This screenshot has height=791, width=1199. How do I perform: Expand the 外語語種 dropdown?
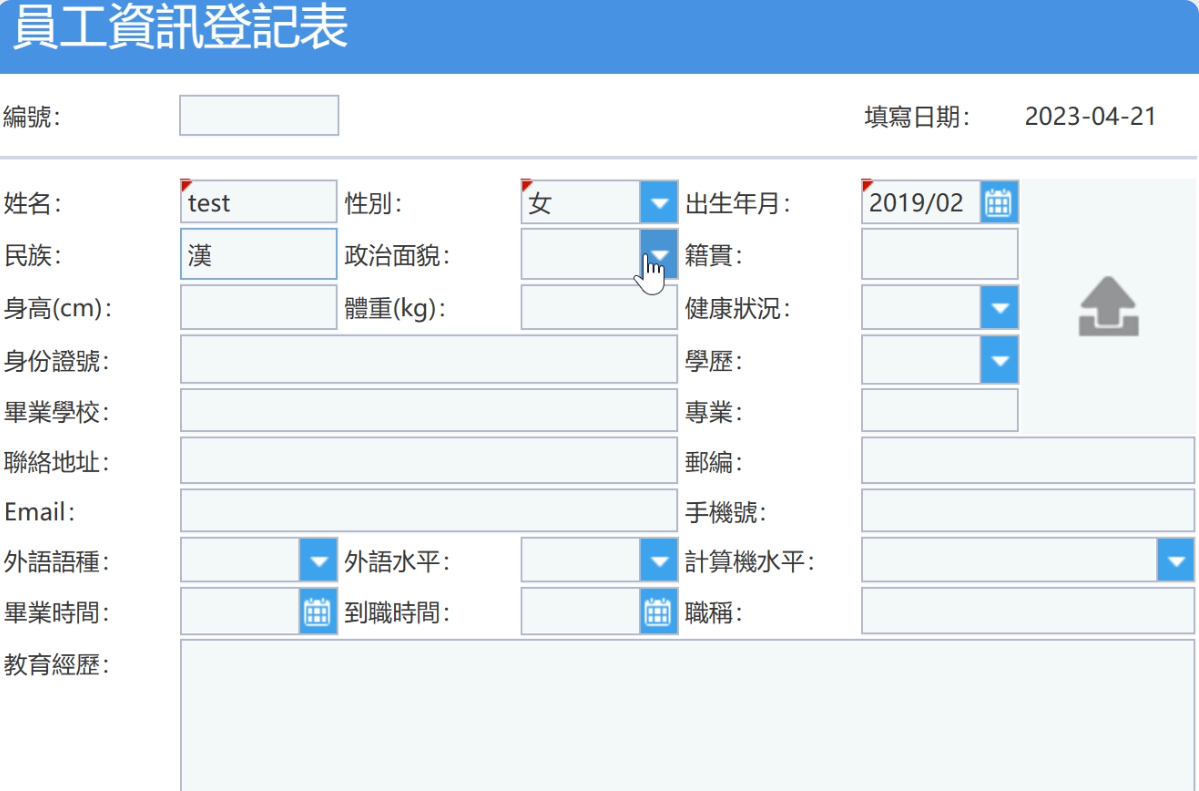(318, 562)
